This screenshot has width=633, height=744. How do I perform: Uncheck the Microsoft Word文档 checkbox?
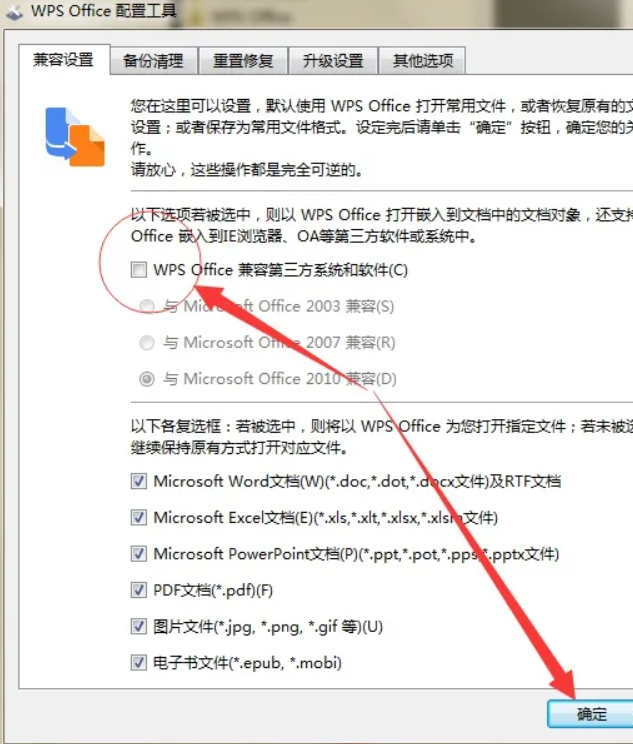139,481
